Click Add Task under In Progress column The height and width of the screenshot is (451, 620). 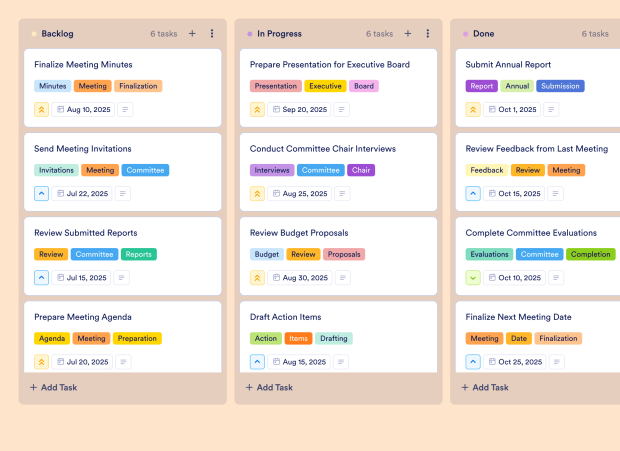pyautogui.click(x=270, y=387)
